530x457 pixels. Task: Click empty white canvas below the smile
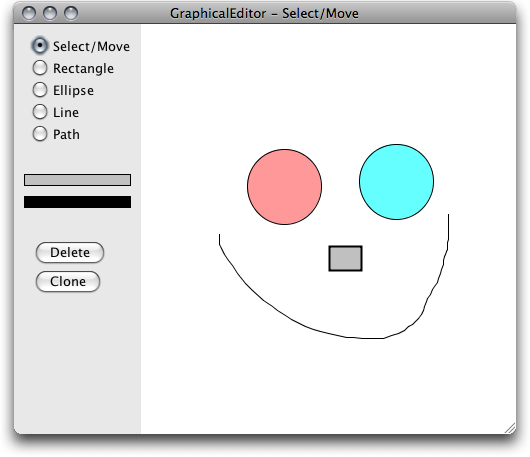coord(328,385)
